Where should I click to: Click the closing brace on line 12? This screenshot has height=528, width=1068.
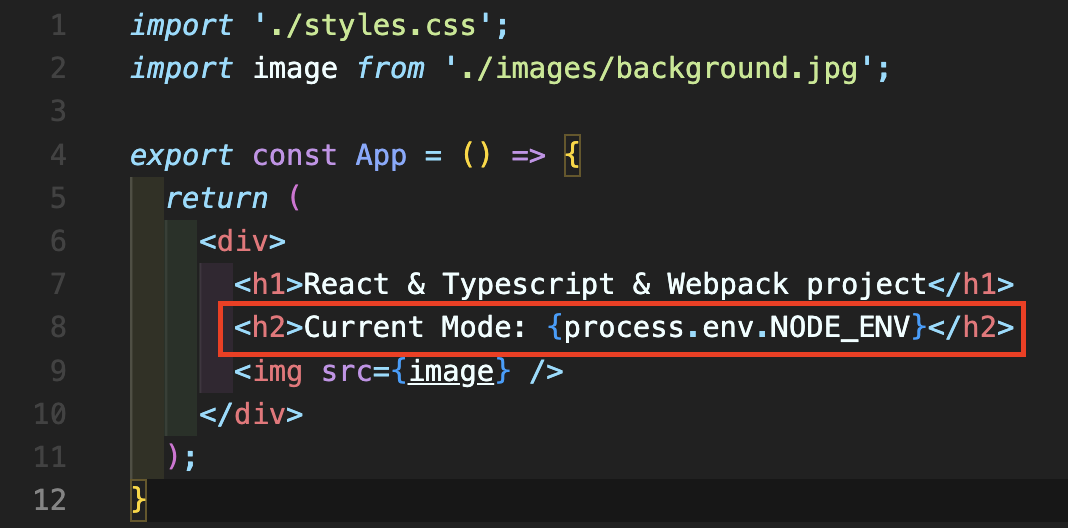click(x=138, y=501)
